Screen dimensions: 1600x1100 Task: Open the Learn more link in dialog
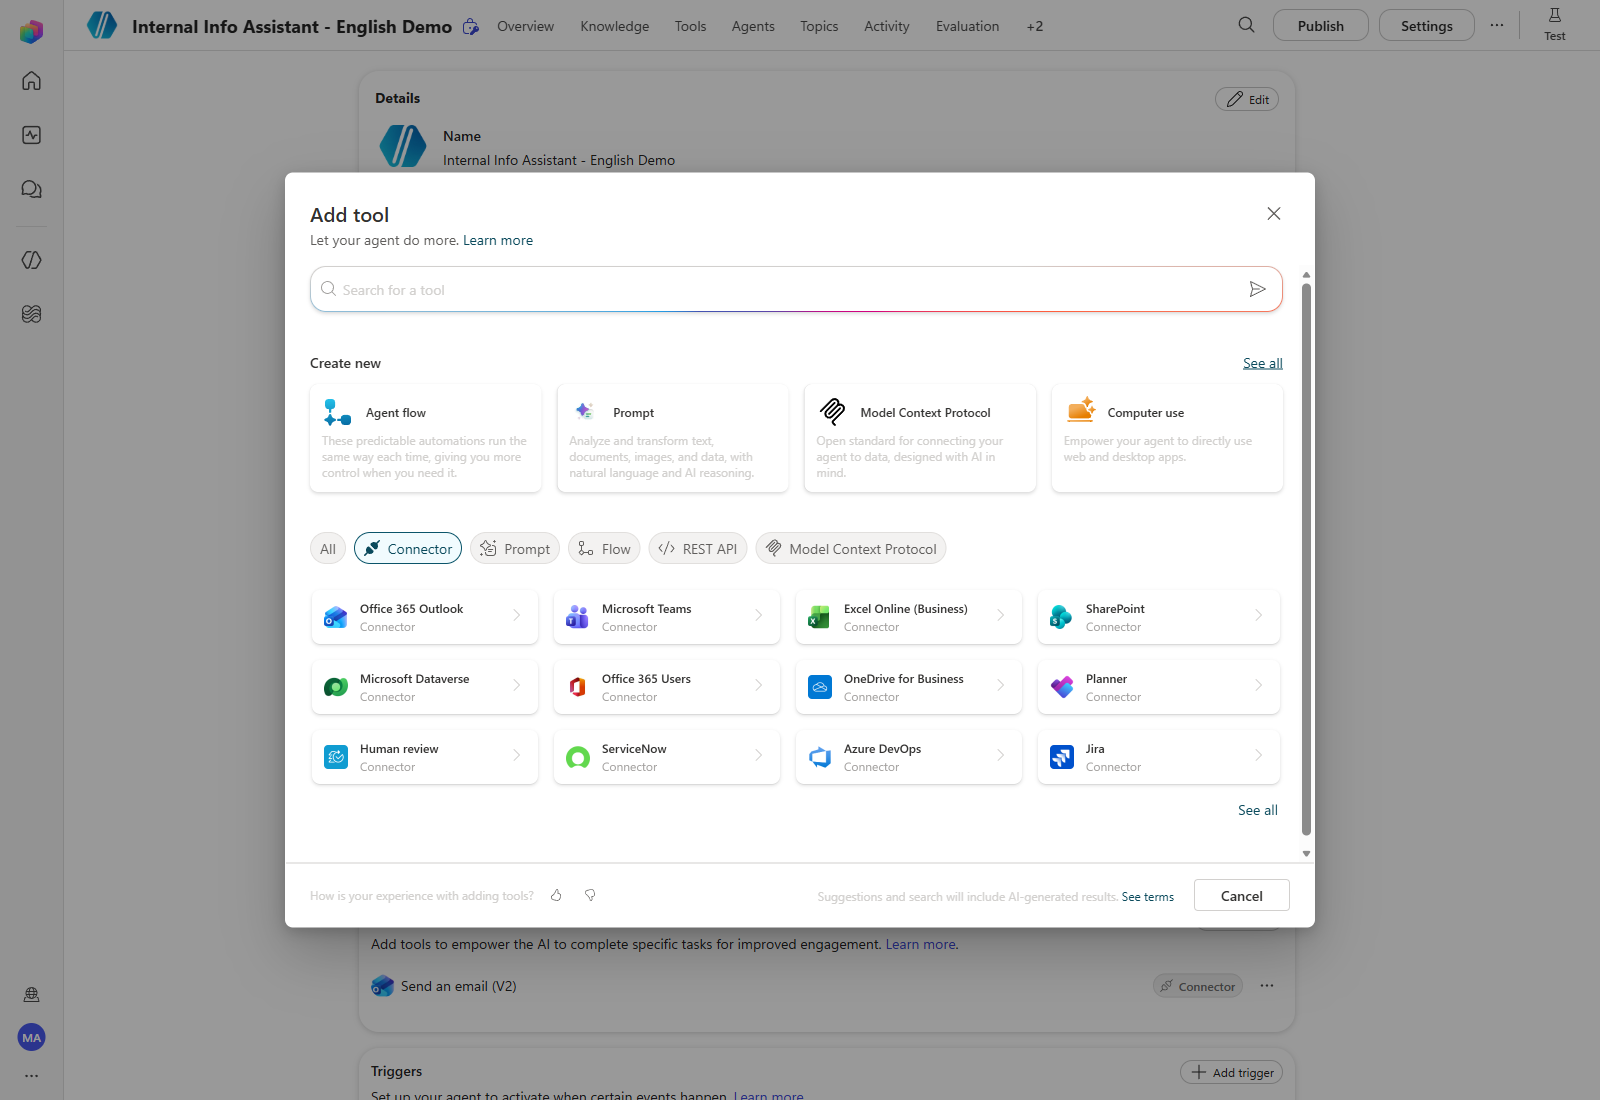point(498,240)
